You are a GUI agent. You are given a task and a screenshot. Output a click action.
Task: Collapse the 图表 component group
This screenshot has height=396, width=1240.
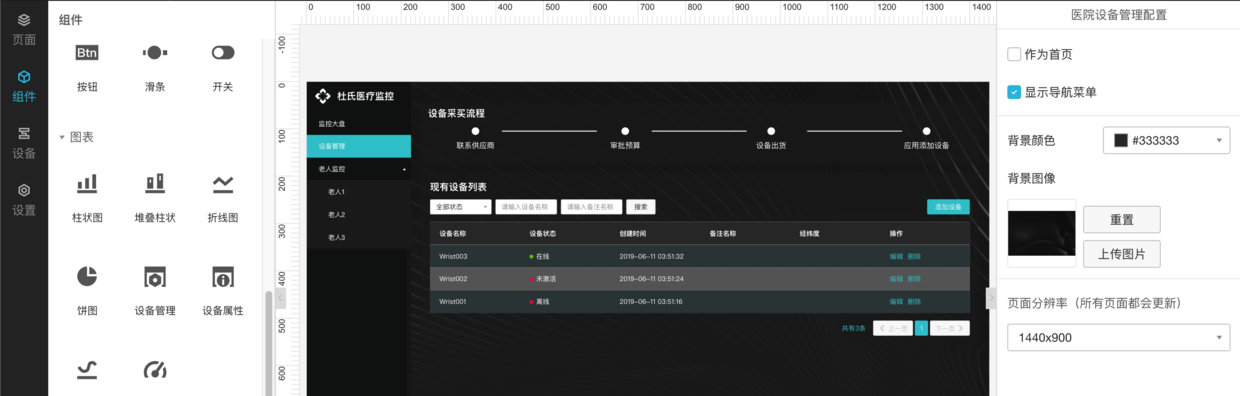(x=62, y=137)
